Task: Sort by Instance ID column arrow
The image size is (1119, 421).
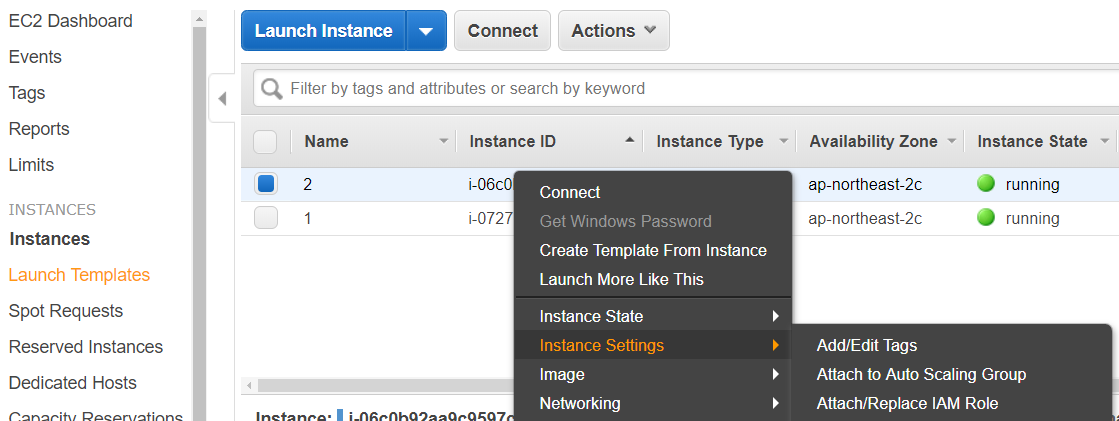Action: click(629, 141)
